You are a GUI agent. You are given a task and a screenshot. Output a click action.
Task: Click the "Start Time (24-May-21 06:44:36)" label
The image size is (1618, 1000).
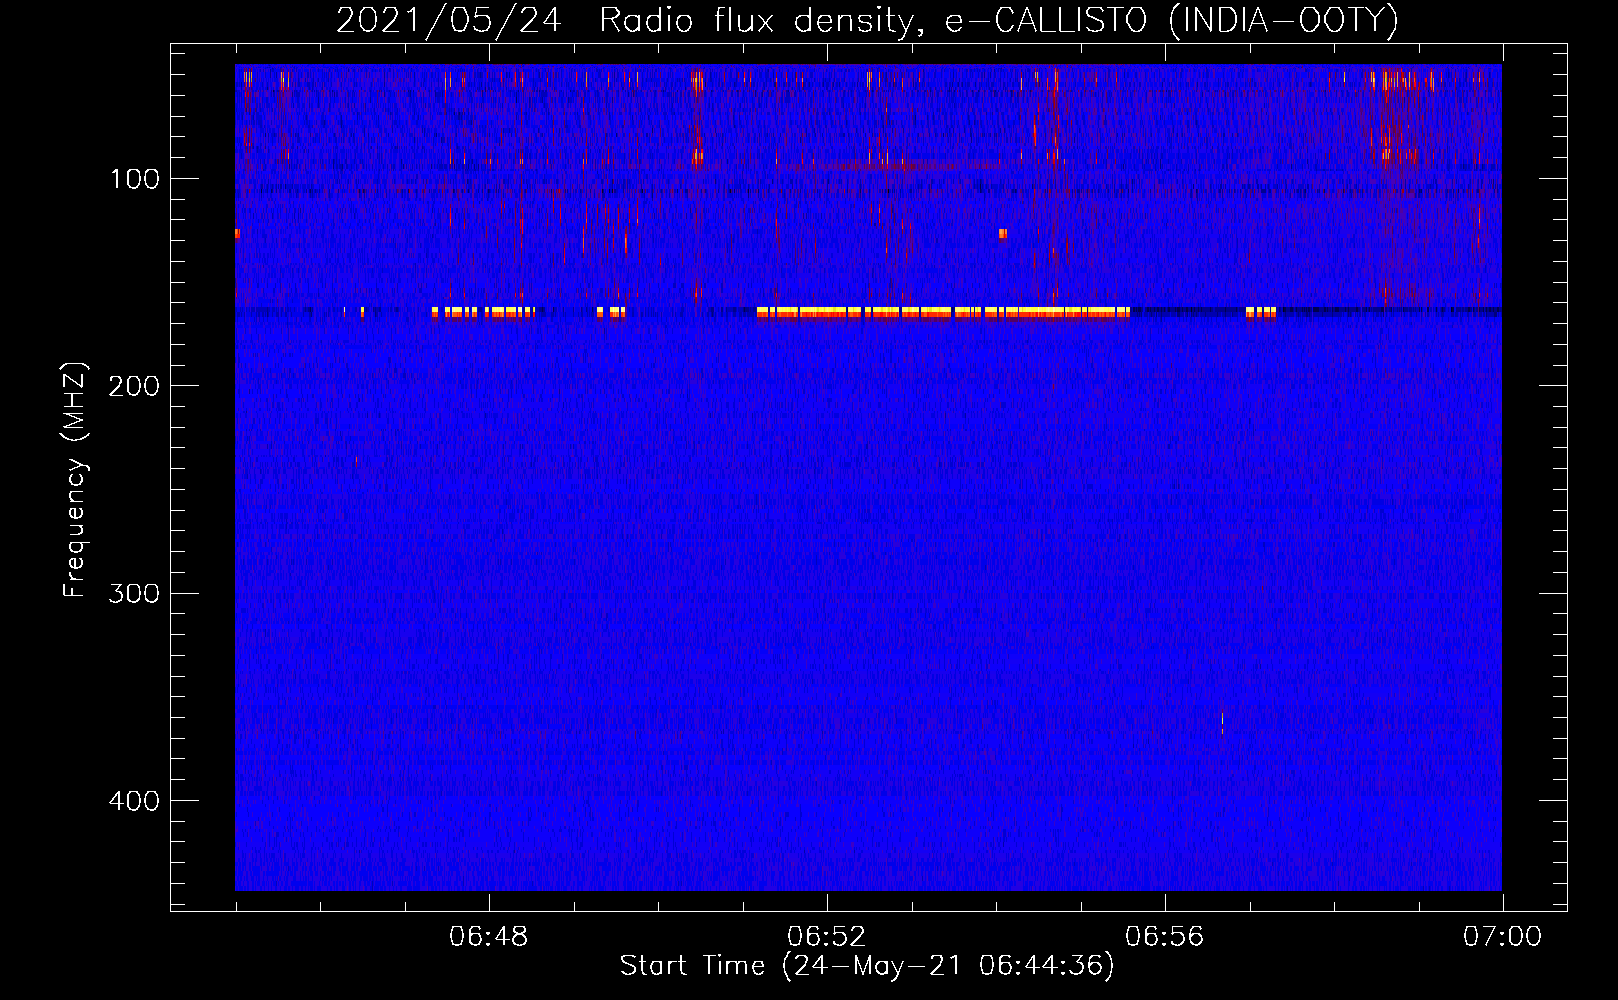[x=867, y=966]
